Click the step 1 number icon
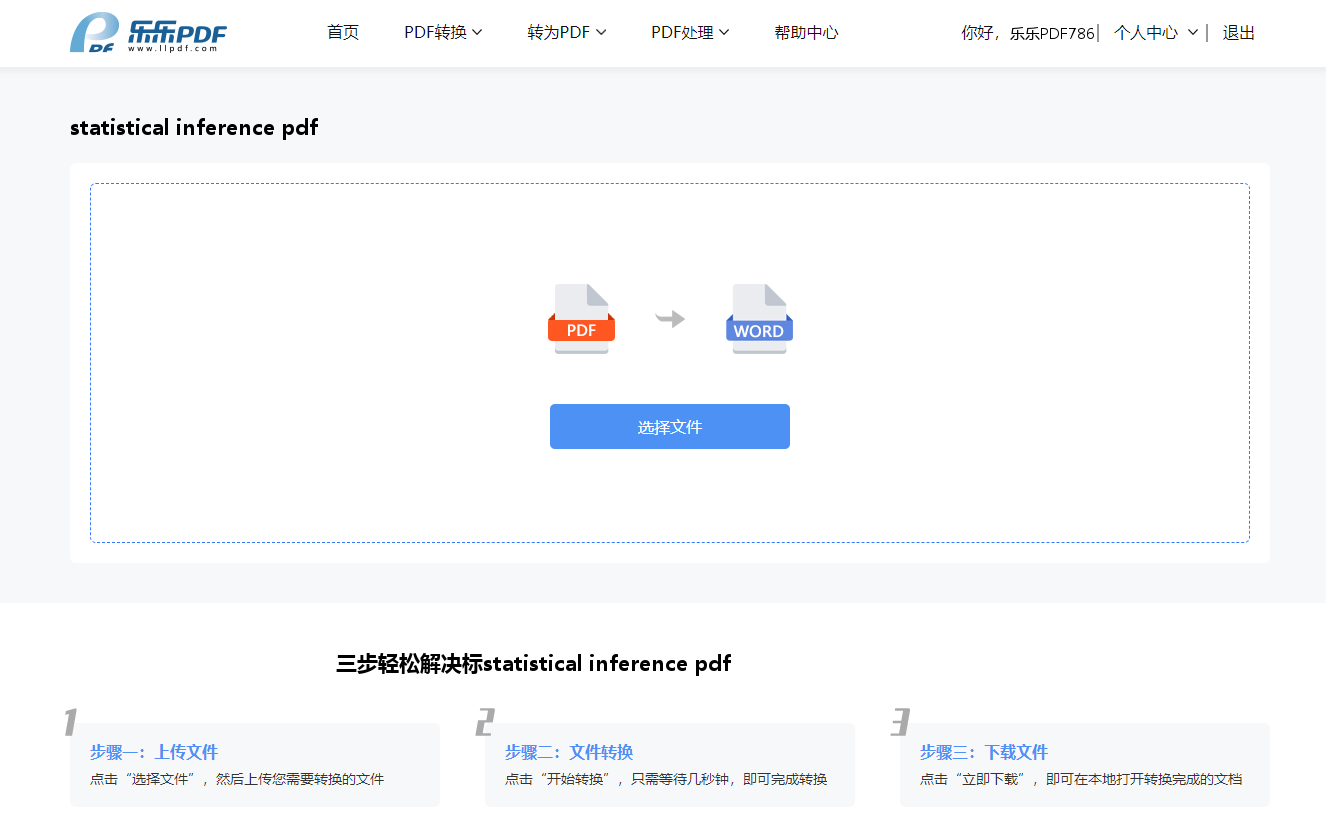This screenshot has width=1326, height=833. (x=70, y=722)
